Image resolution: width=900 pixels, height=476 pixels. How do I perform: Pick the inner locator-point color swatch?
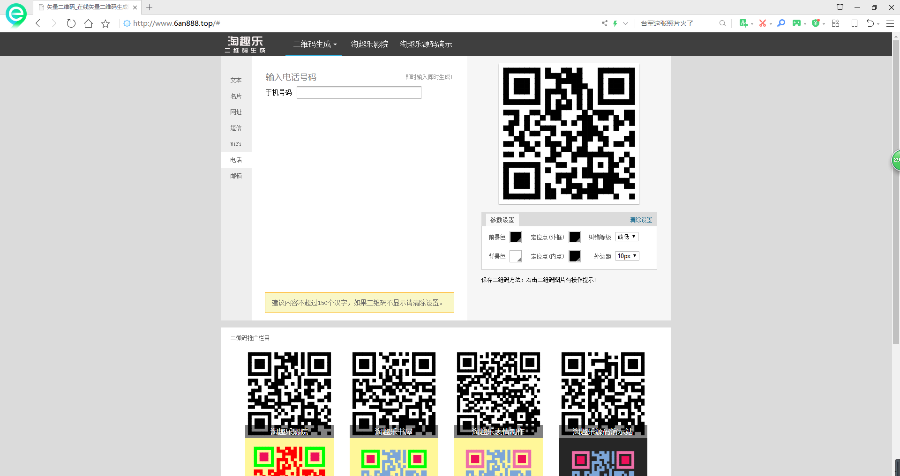coord(575,256)
